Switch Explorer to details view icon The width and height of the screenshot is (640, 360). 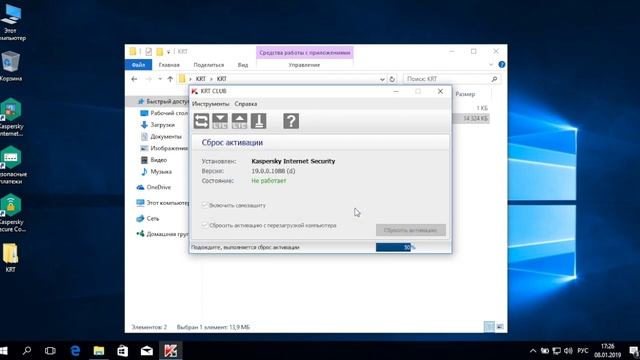pos(489,327)
